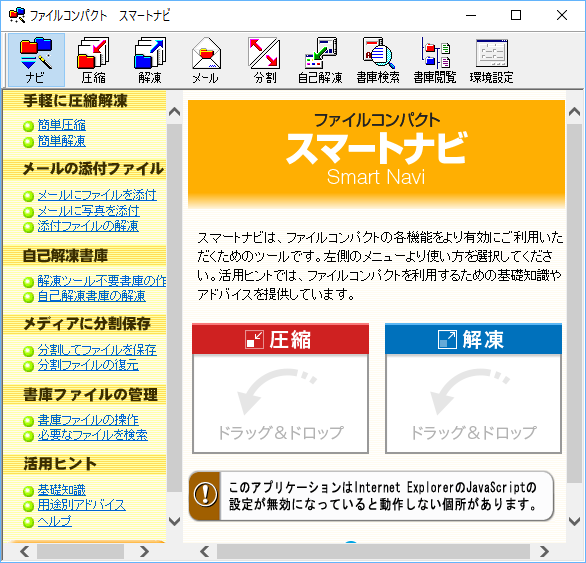The image size is (586, 563).
Task: Click the app icon in title bar
Action: (17, 15)
